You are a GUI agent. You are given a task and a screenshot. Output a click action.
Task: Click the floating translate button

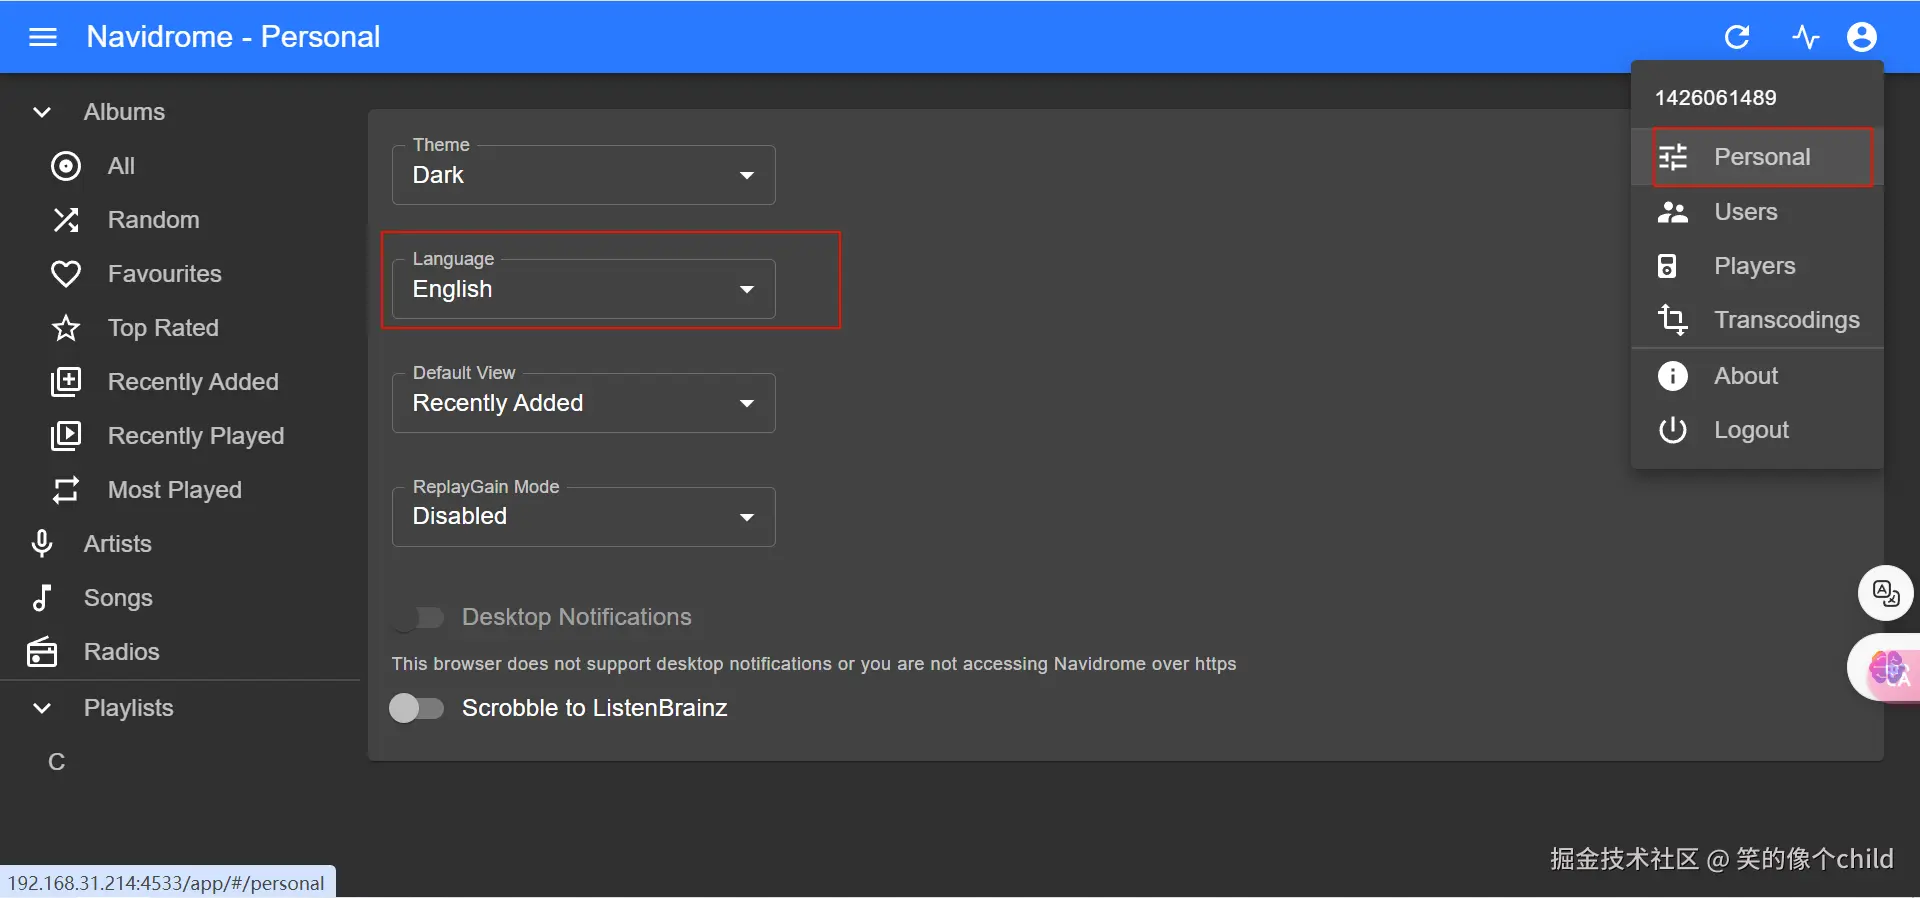(1886, 593)
